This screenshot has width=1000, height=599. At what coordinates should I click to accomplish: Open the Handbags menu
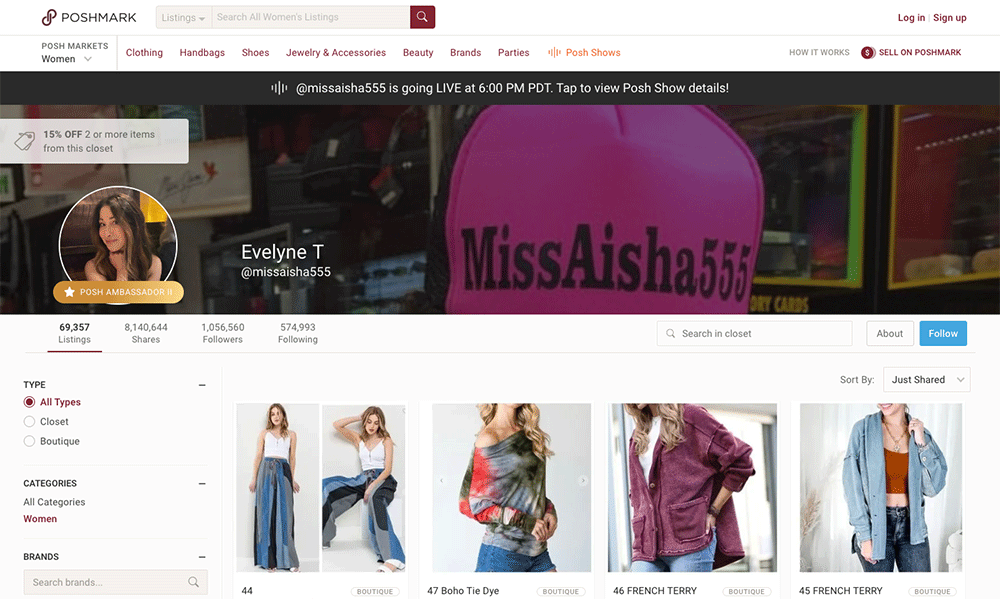[x=202, y=53]
